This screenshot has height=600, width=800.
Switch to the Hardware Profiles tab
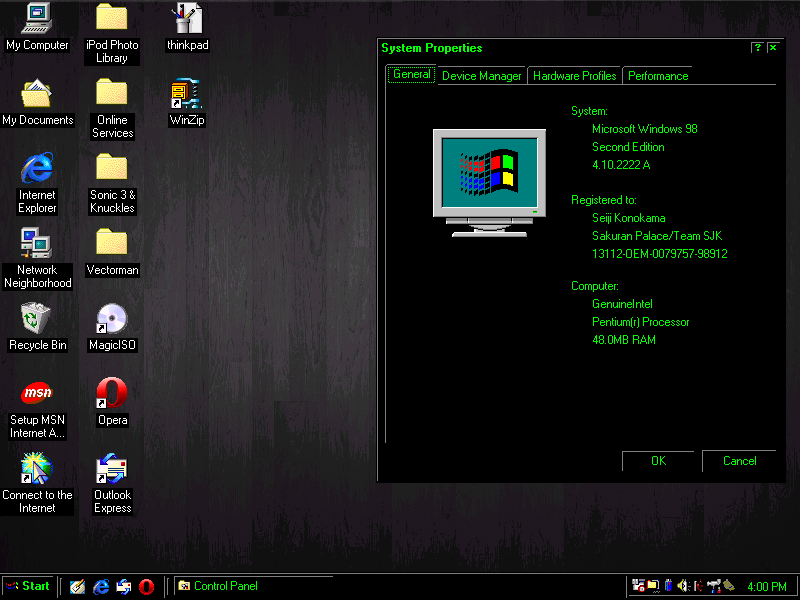coord(574,76)
